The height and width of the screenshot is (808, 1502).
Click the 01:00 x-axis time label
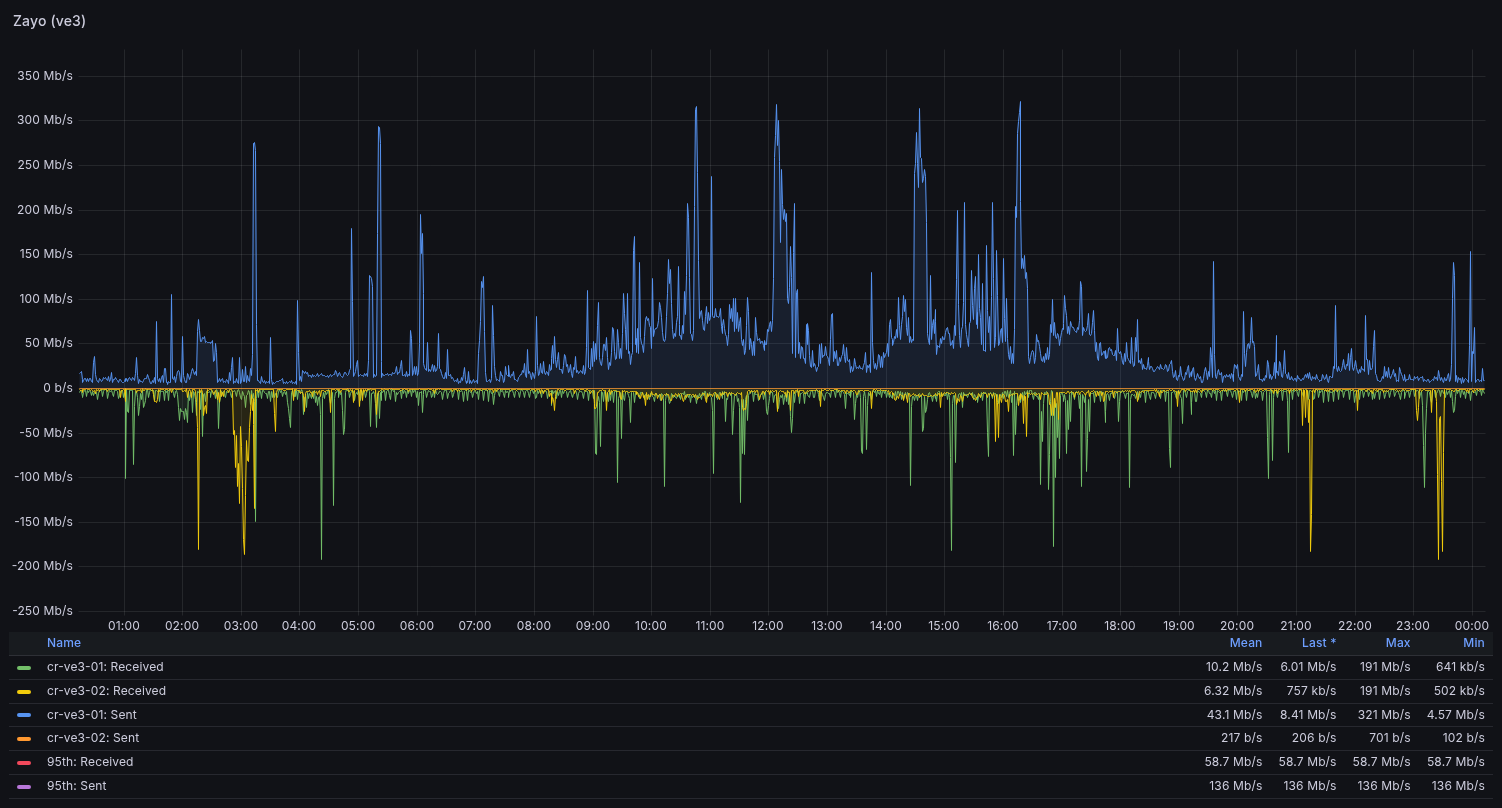pos(123,626)
